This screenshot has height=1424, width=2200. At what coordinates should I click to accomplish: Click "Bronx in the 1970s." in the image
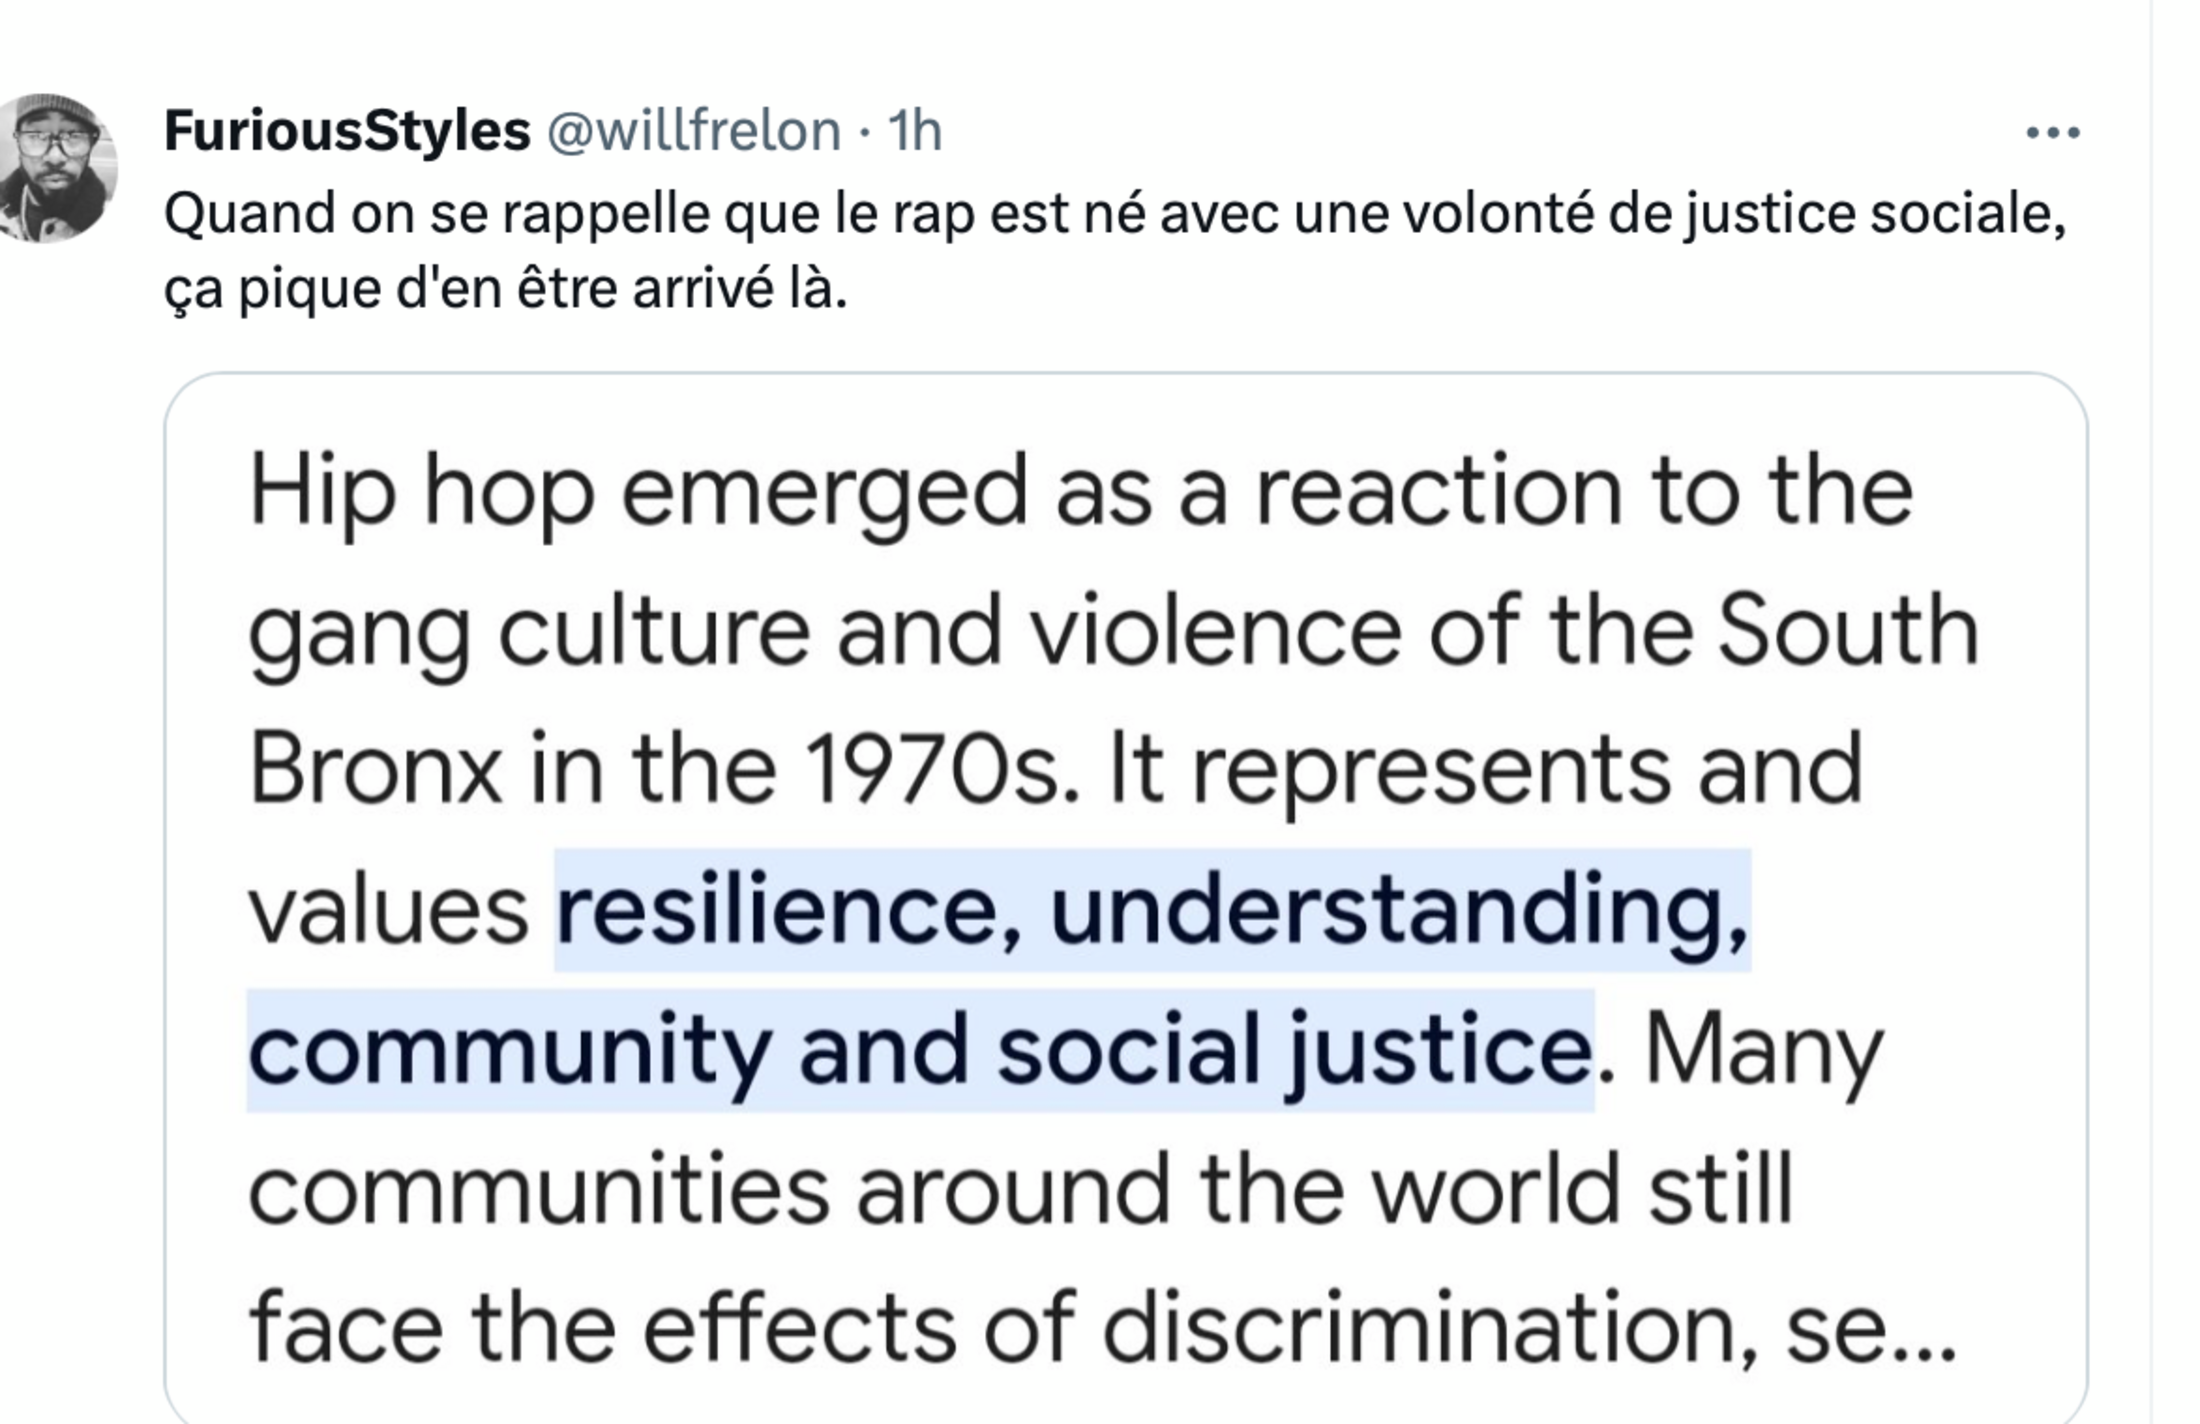(x=664, y=770)
